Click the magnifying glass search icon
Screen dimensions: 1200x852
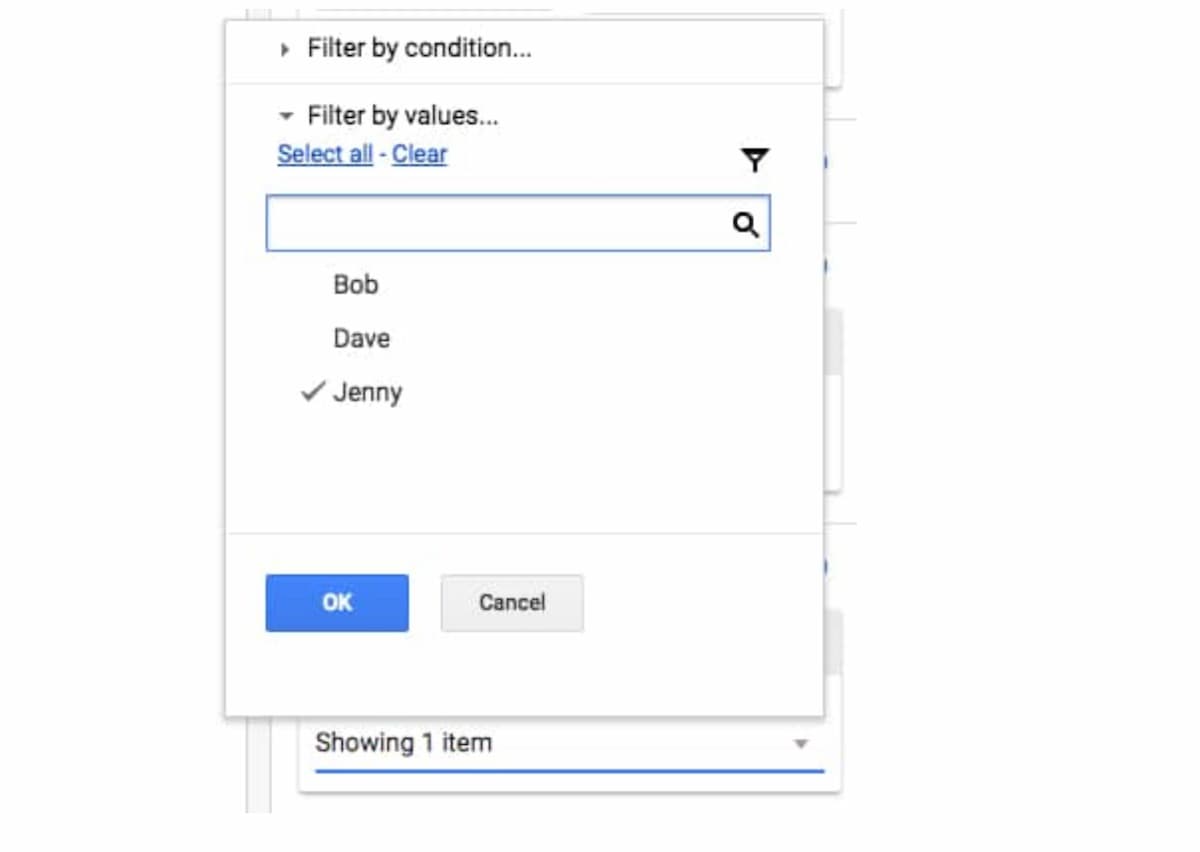pyautogui.click(x=745, y=224)
